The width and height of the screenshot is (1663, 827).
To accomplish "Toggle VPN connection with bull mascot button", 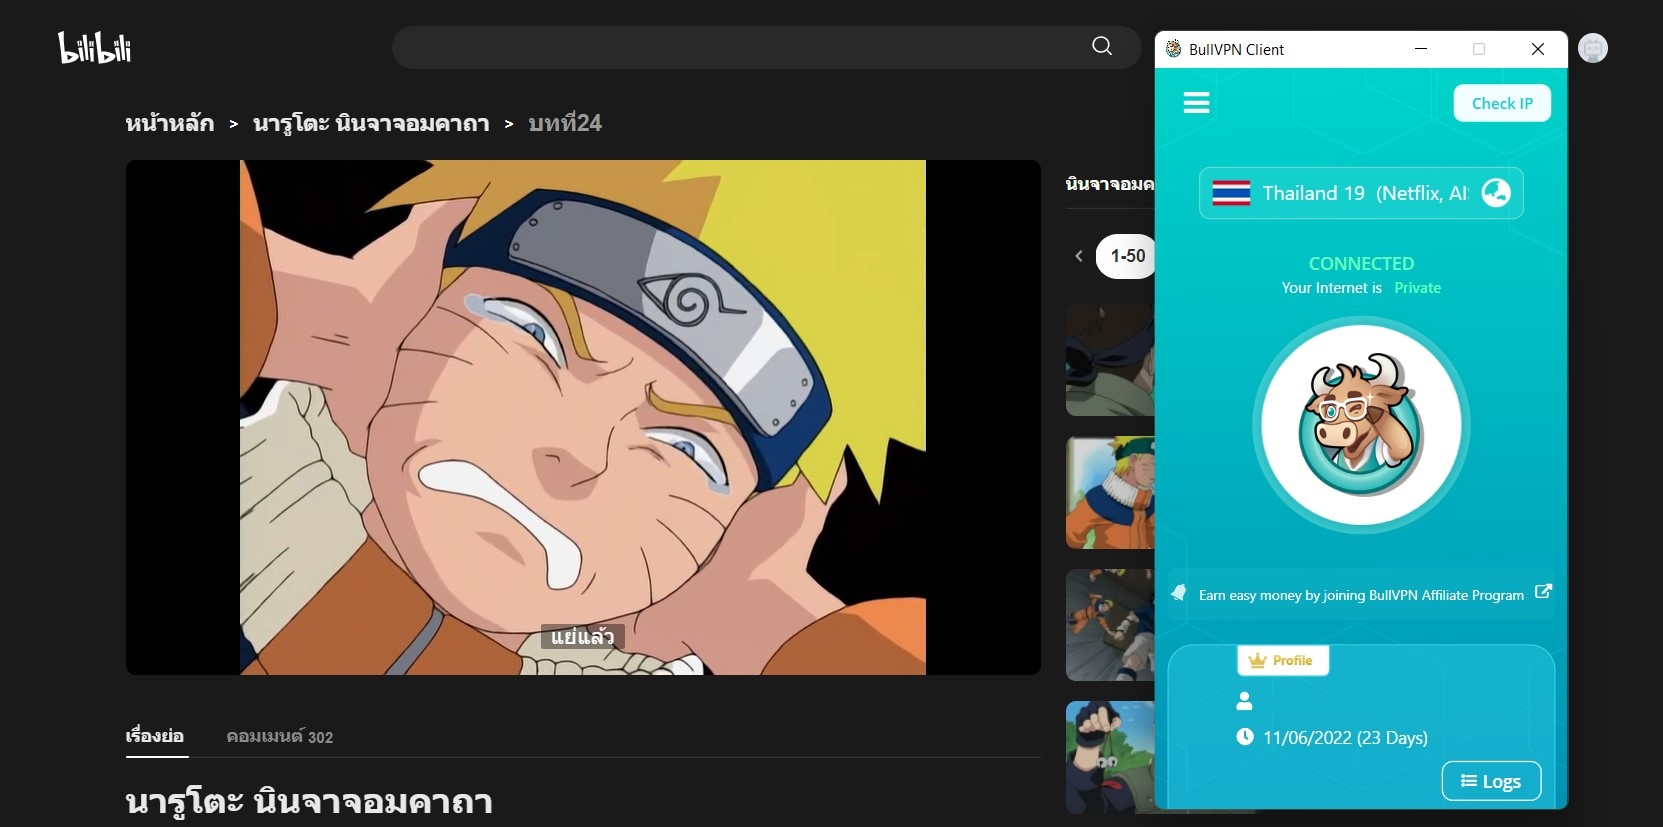I will click(1360, 426).
